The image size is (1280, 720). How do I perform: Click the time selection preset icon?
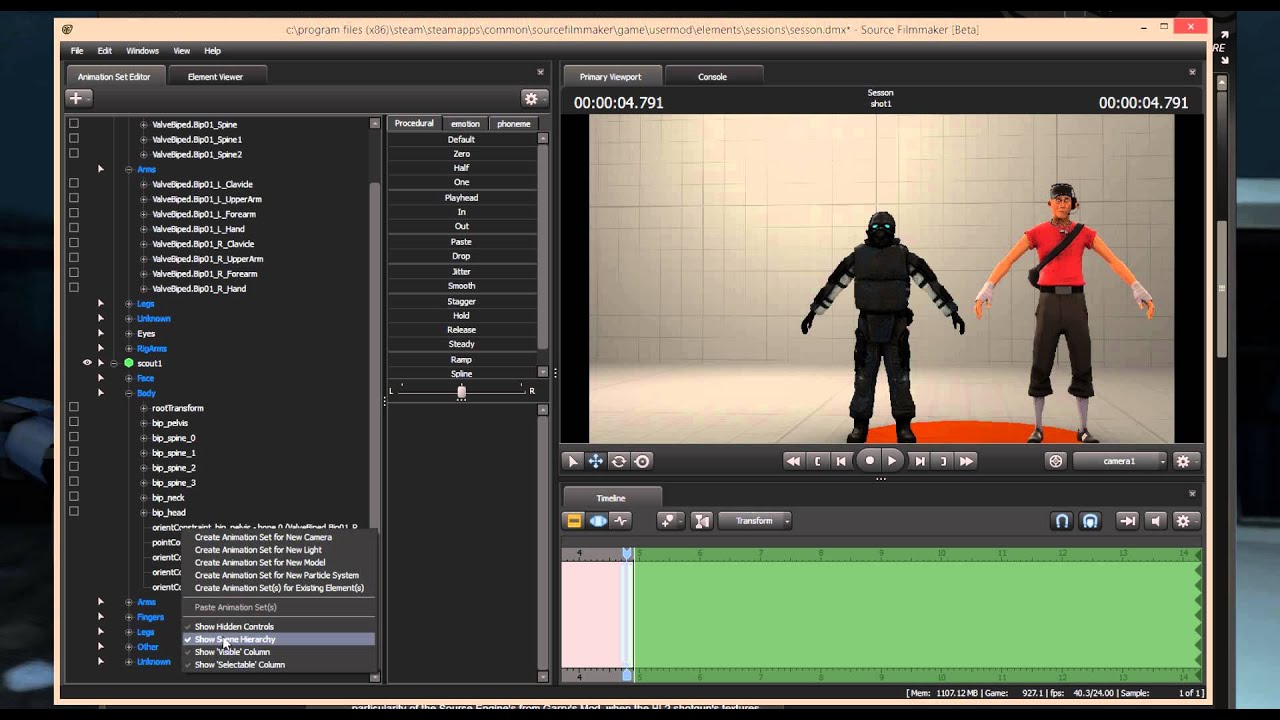click(x=702, y=521)
